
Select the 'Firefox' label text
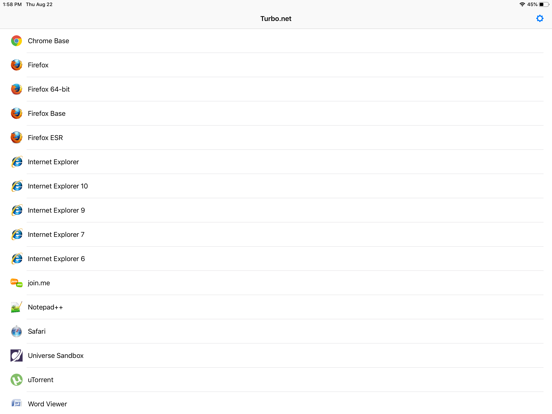click(38, 65)
